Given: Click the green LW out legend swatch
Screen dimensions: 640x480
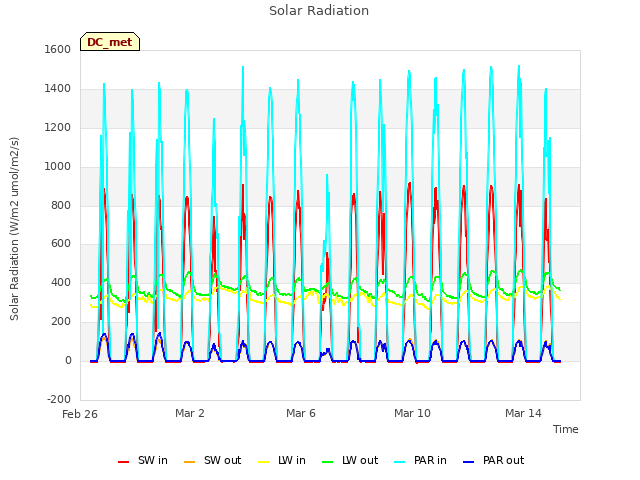Looking at the screenshot, I should (x=328, y=462).
